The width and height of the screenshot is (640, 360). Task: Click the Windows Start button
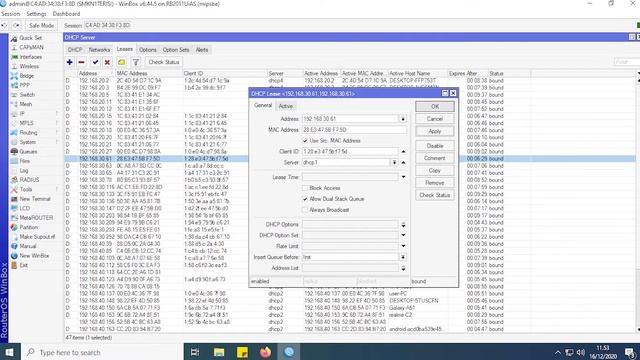pyautogui.click(x=10, y=352)
